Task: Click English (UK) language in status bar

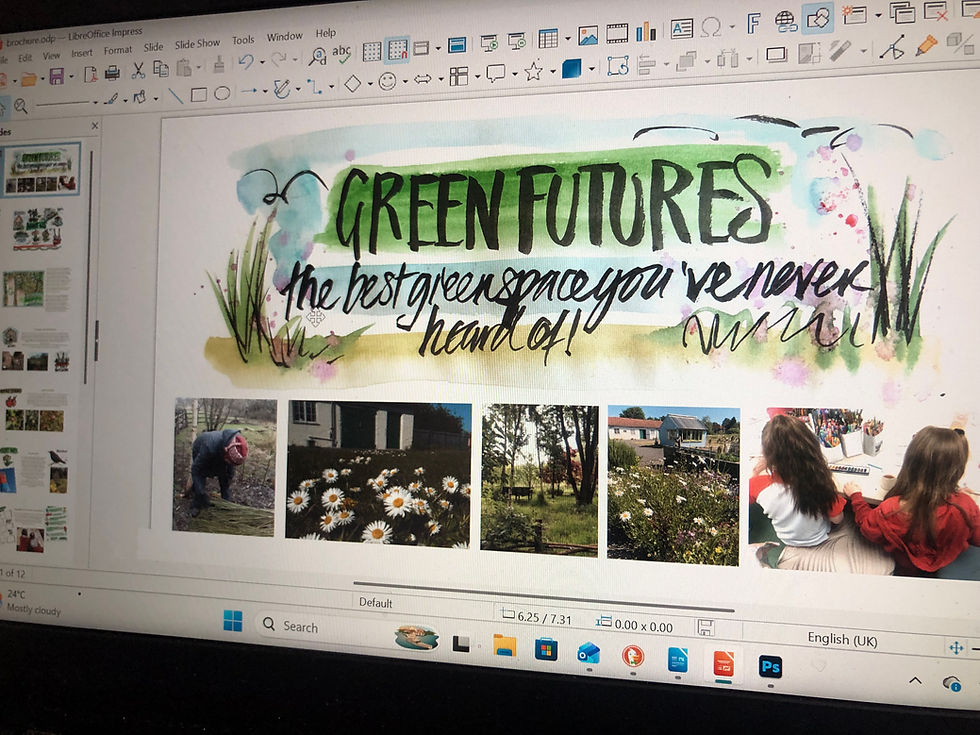Action: tap(842, 639)
